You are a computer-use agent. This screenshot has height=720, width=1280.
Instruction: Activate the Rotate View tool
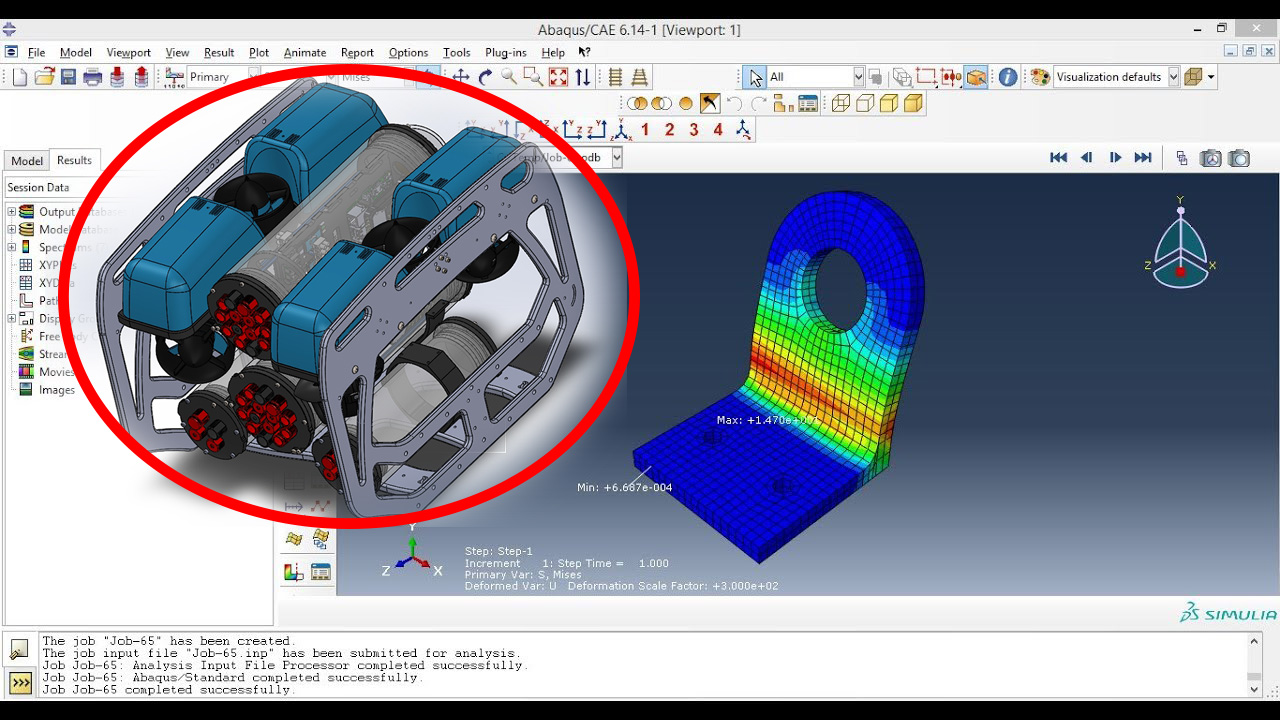click(485, 77)
